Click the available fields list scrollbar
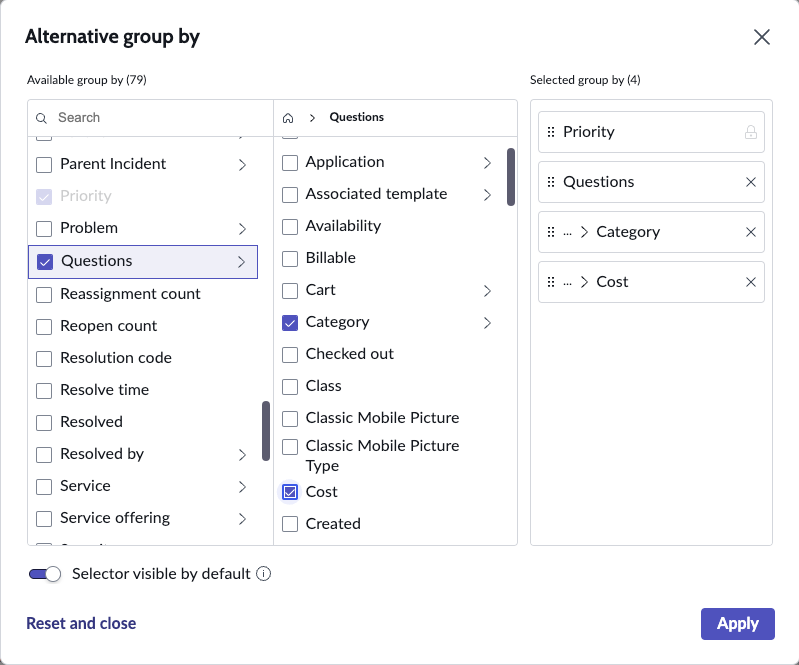 pos(265,431)
